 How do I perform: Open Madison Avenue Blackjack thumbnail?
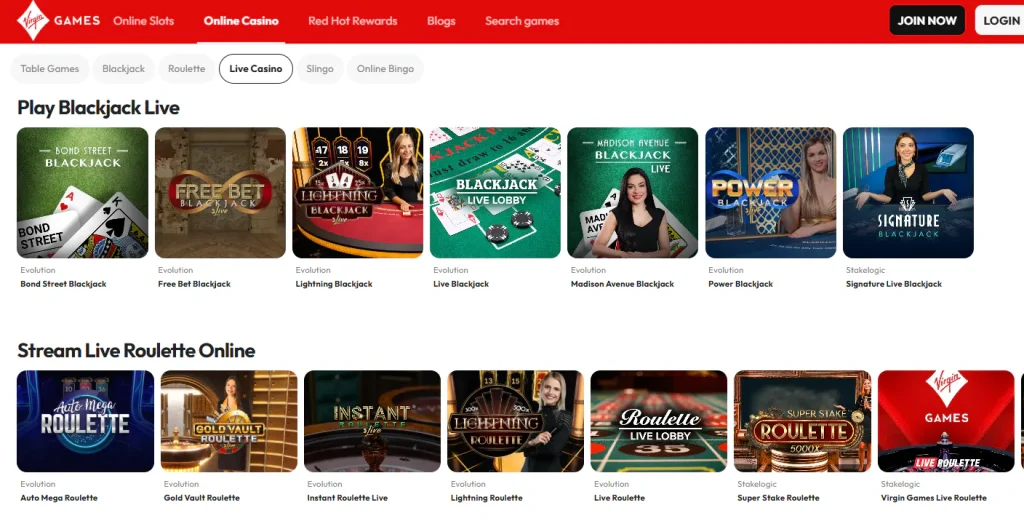pos(633,193)
